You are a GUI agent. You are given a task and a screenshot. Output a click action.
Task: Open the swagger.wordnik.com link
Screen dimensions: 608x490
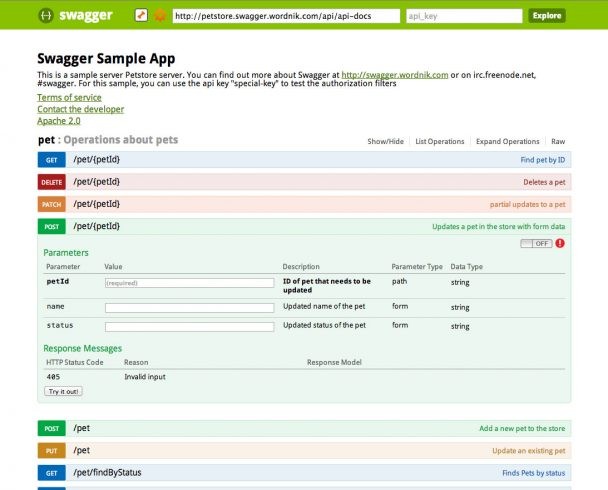(x=395, y=75)
